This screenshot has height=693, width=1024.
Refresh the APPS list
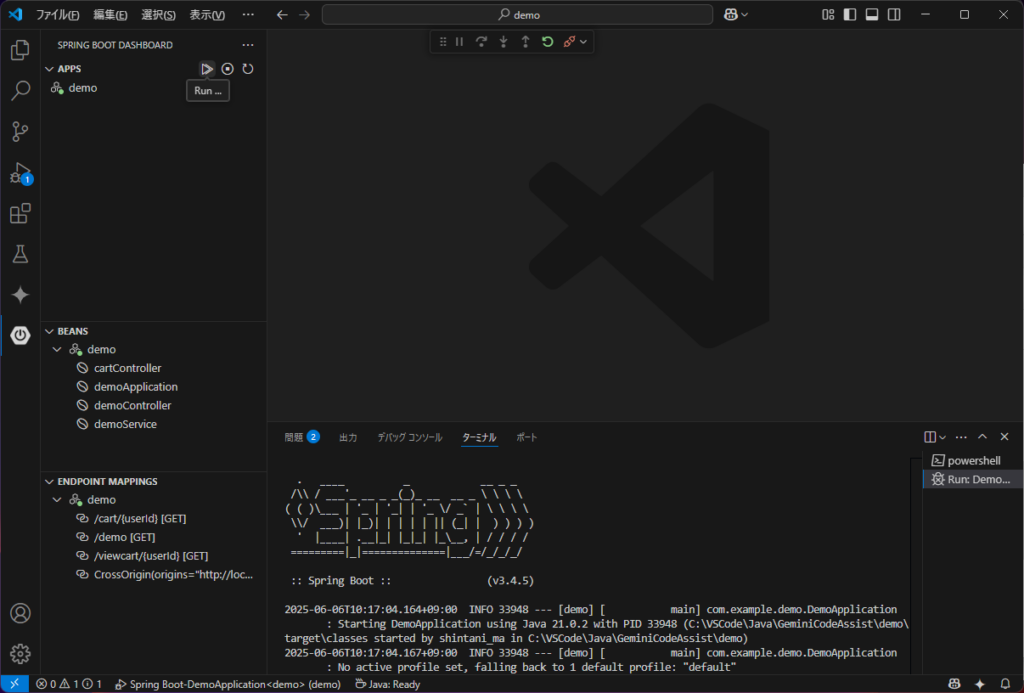[x=248, y=69]
